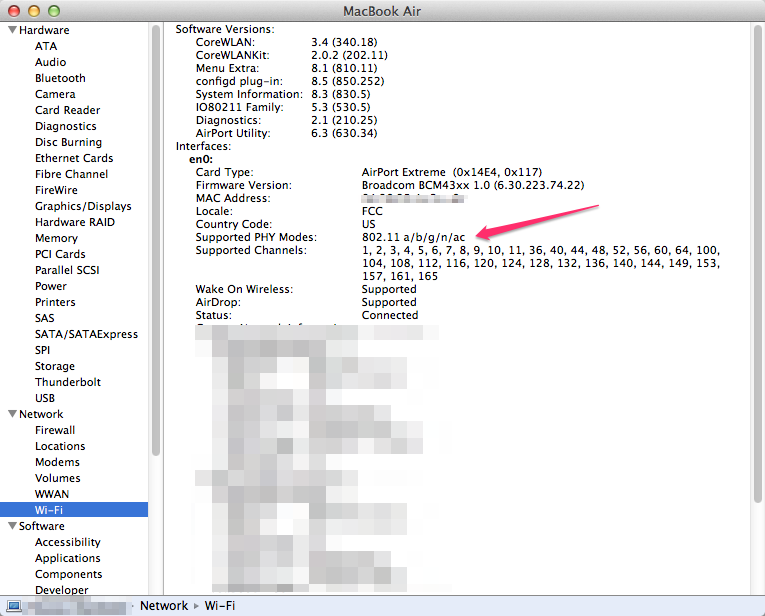765x616 pixels.
Task: Open SATA/SATAExpress entry
Action: 86,335
